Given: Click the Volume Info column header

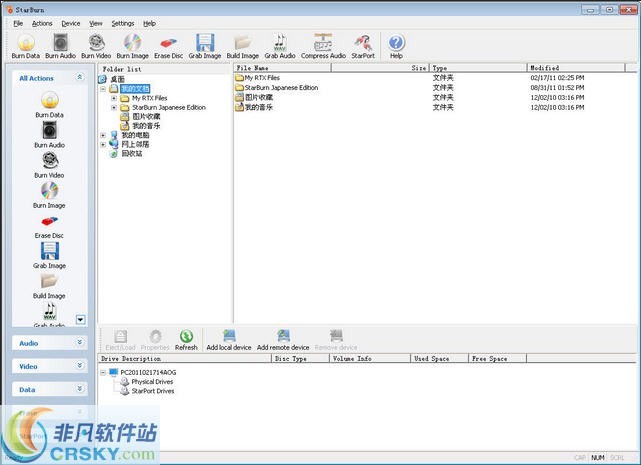Looking at the screenshot, I should (370, 359).
